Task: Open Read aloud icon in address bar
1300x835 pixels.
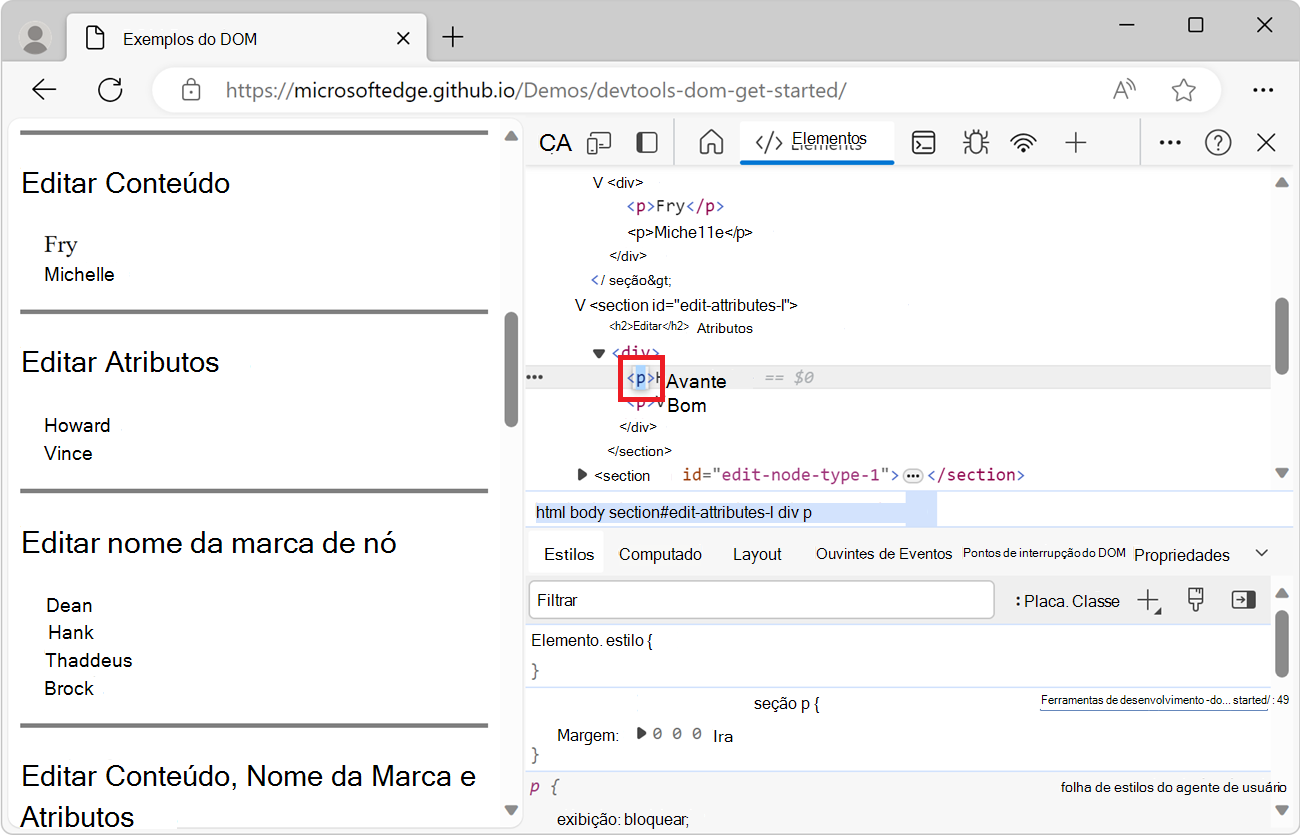Action: (1125, 90)
